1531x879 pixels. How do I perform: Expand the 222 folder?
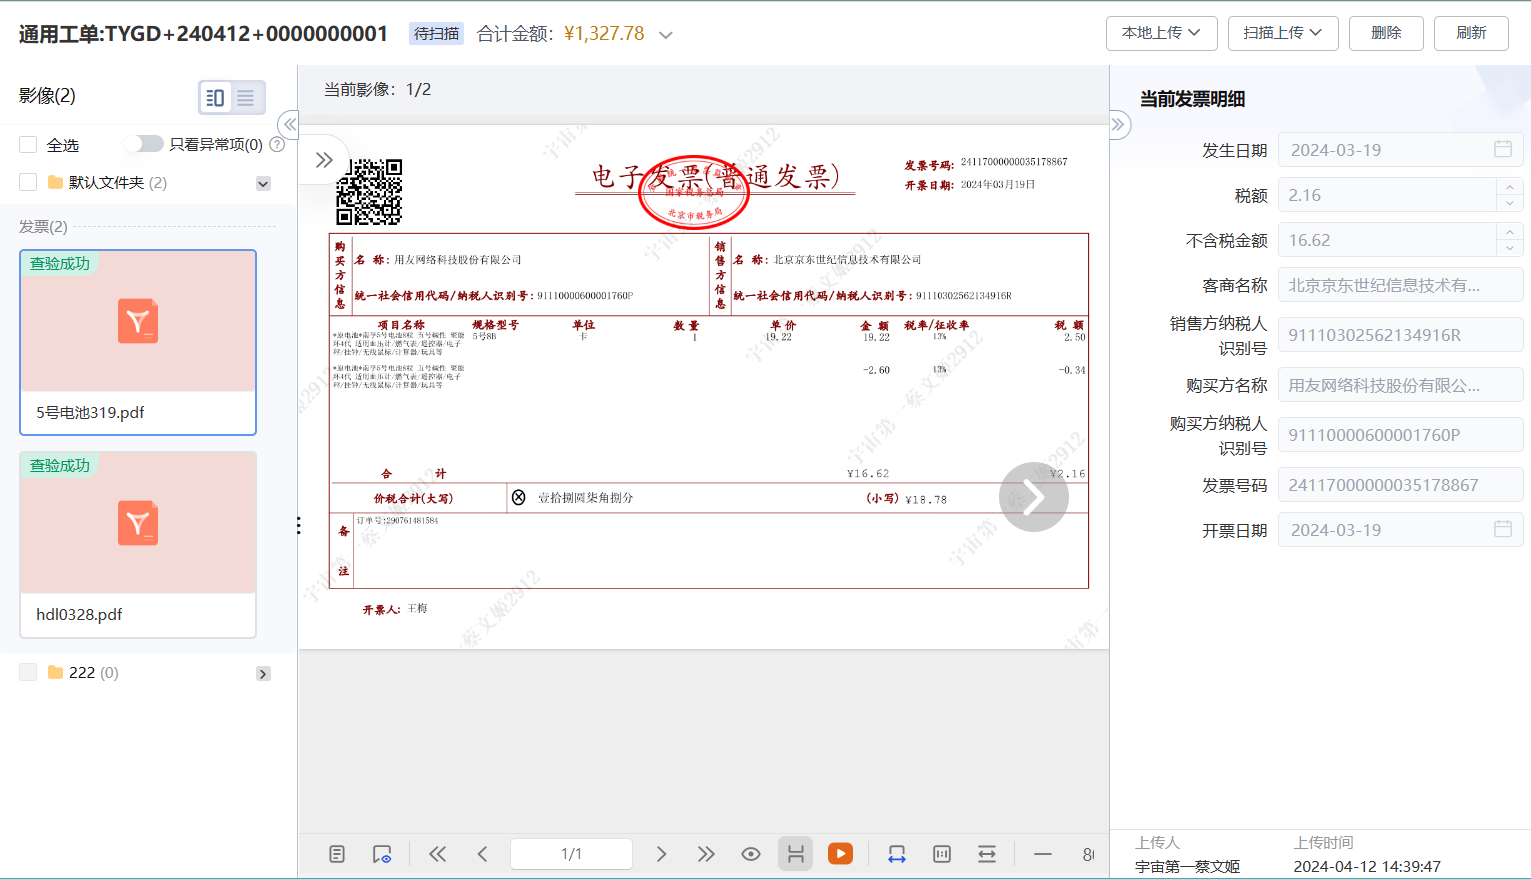263,673
